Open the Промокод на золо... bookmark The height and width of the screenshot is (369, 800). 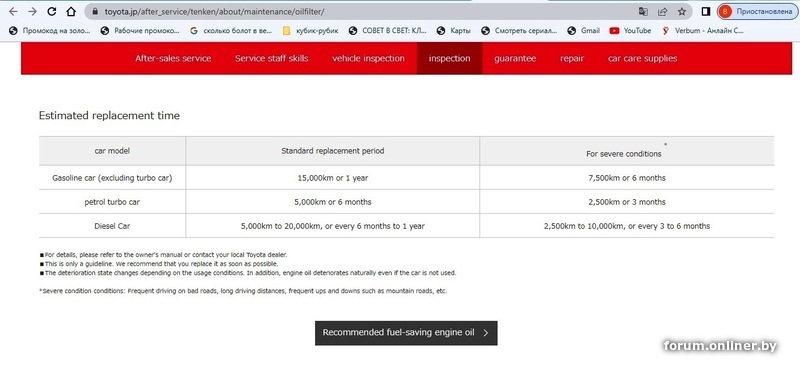click(49, 31)
